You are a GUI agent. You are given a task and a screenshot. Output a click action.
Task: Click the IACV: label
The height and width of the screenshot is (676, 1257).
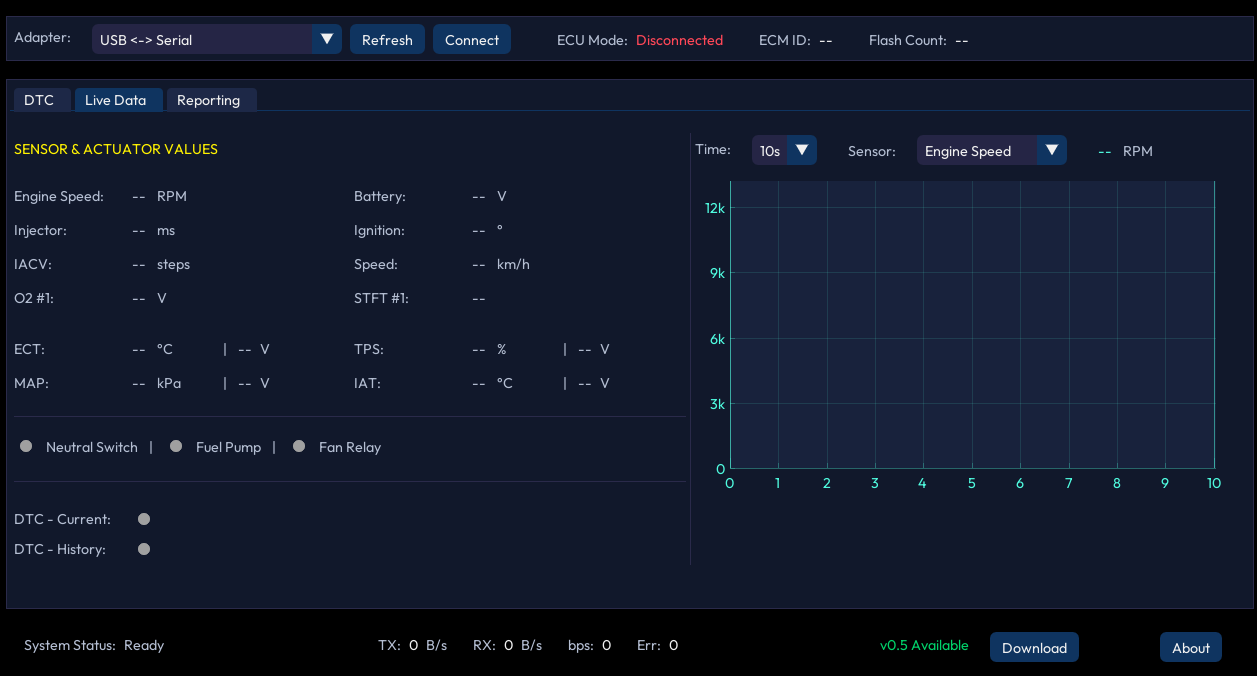33,264
